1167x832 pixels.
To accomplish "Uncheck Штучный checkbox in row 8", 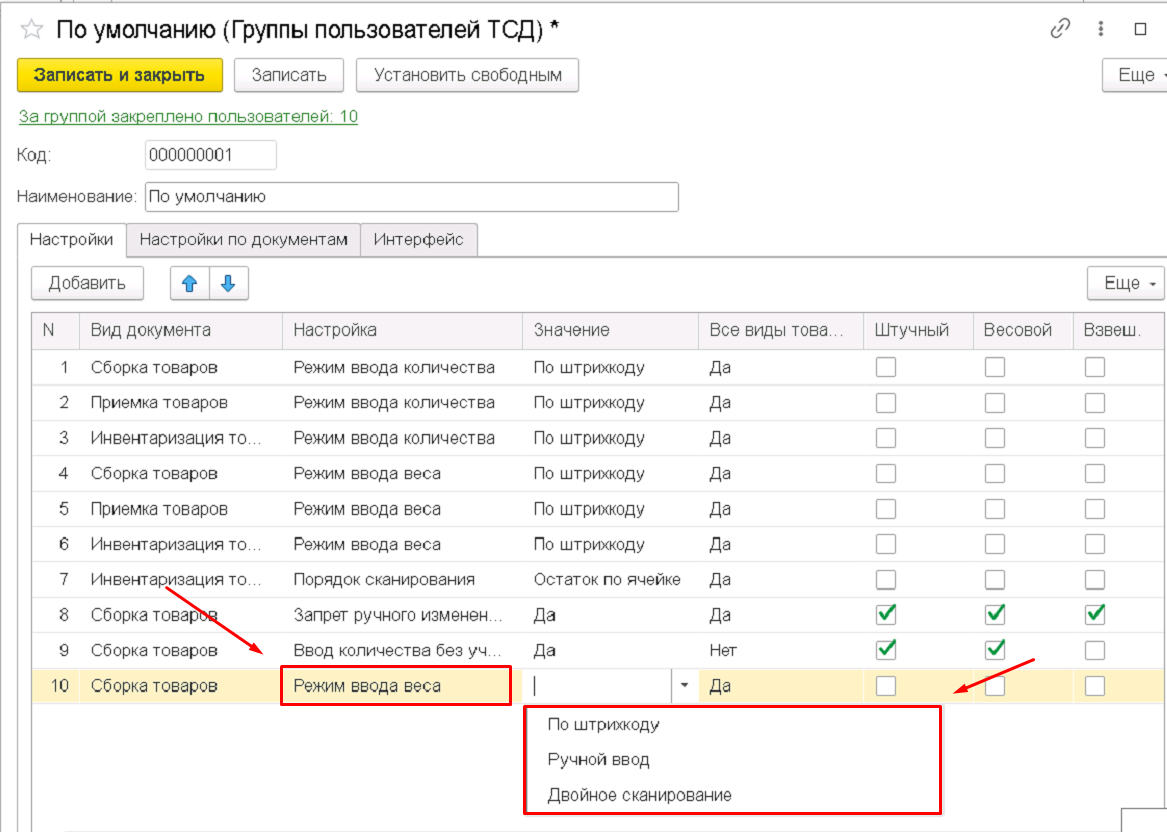I will pos(886,614).
